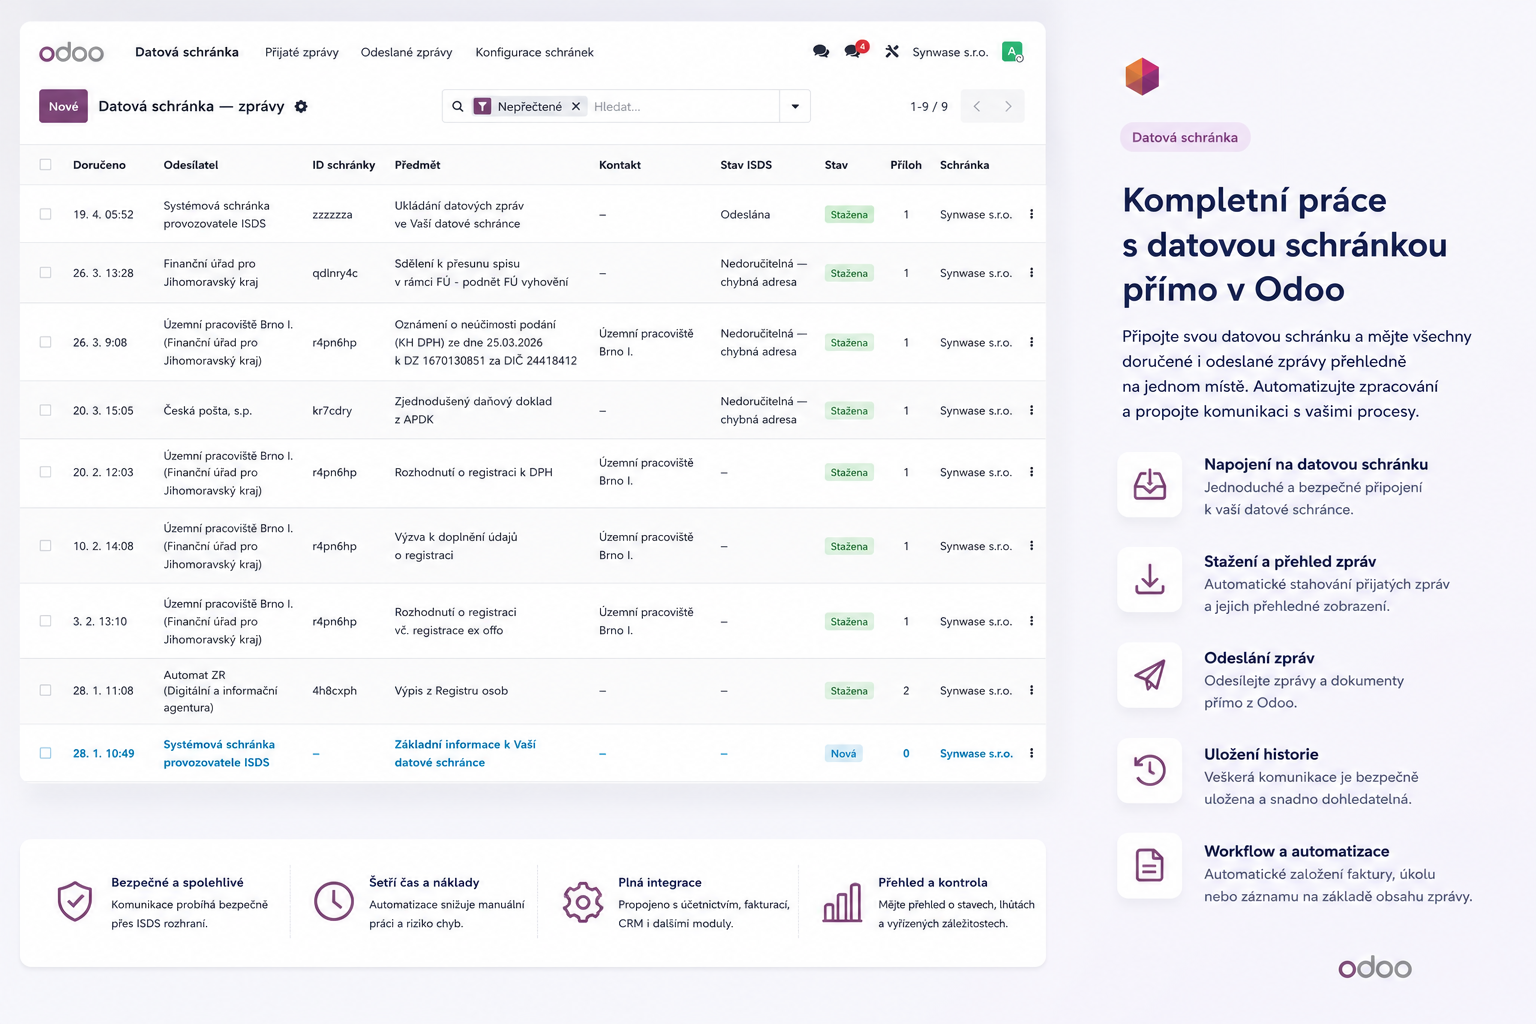
Task: Open the developer tools wrench icon
Action: [892, 51]
